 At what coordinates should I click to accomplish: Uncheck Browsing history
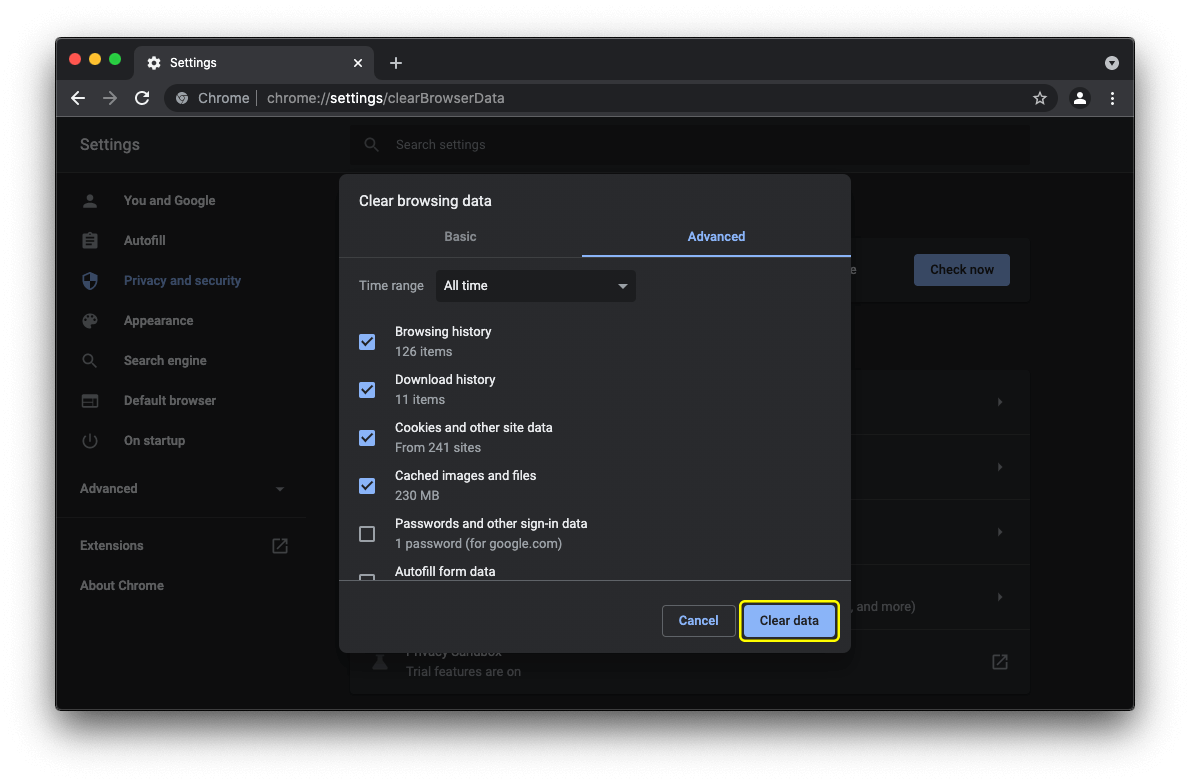367,341
